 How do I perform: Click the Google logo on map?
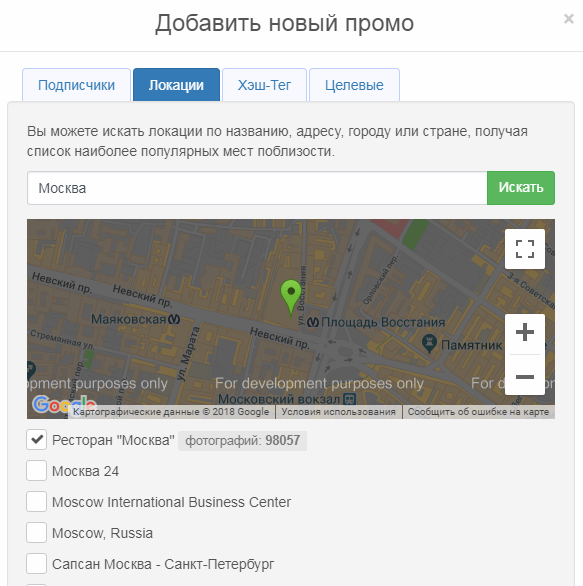64,404
